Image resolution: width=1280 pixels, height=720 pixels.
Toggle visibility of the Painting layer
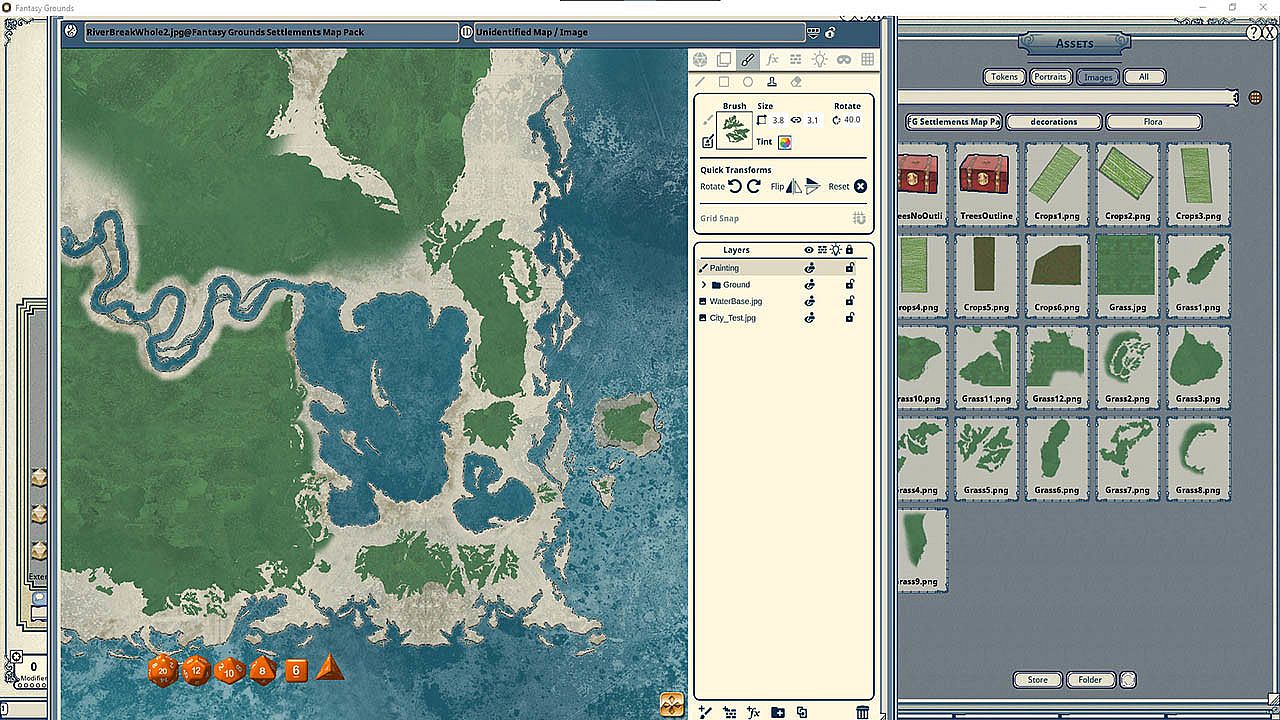pos(810,268)
